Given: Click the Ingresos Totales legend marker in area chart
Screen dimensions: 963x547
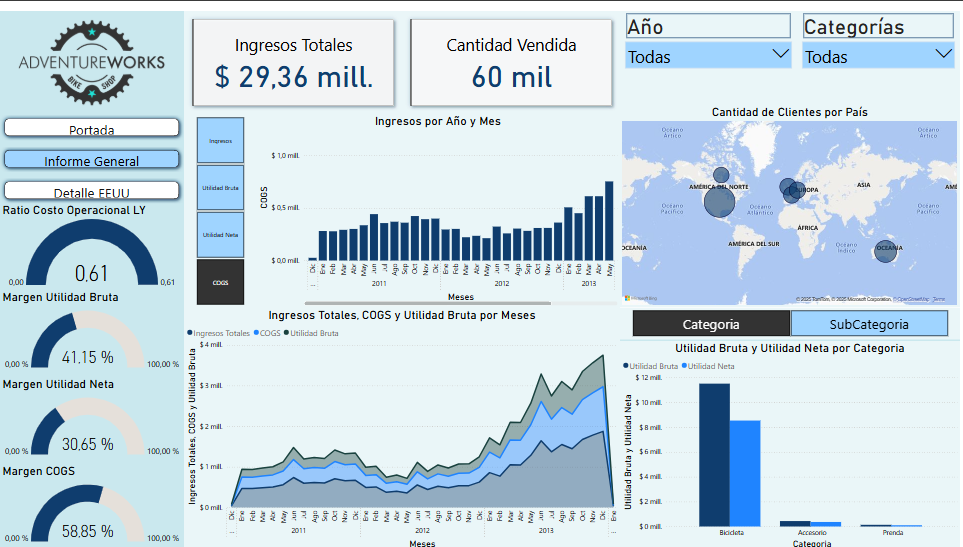Looking at the screenshot, I should [190, 332].
